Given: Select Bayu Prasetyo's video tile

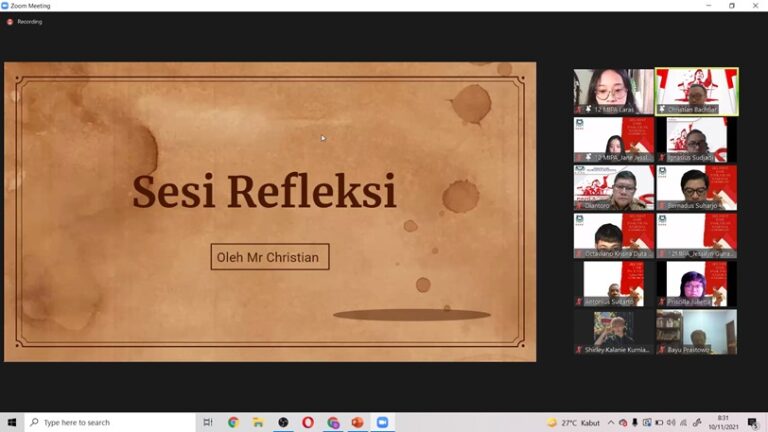Looking at the screenshot, I should pyautogui.click(x=697, y=332).
